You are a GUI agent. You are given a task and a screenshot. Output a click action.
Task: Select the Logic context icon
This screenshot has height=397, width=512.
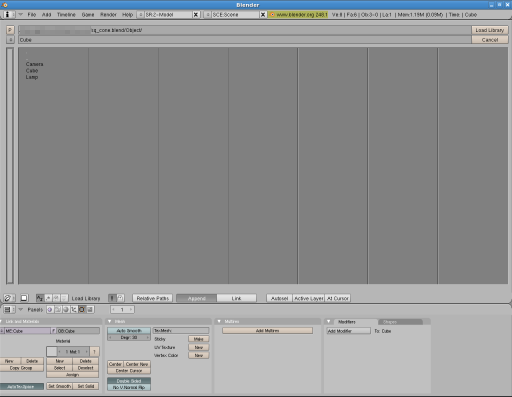50,310
